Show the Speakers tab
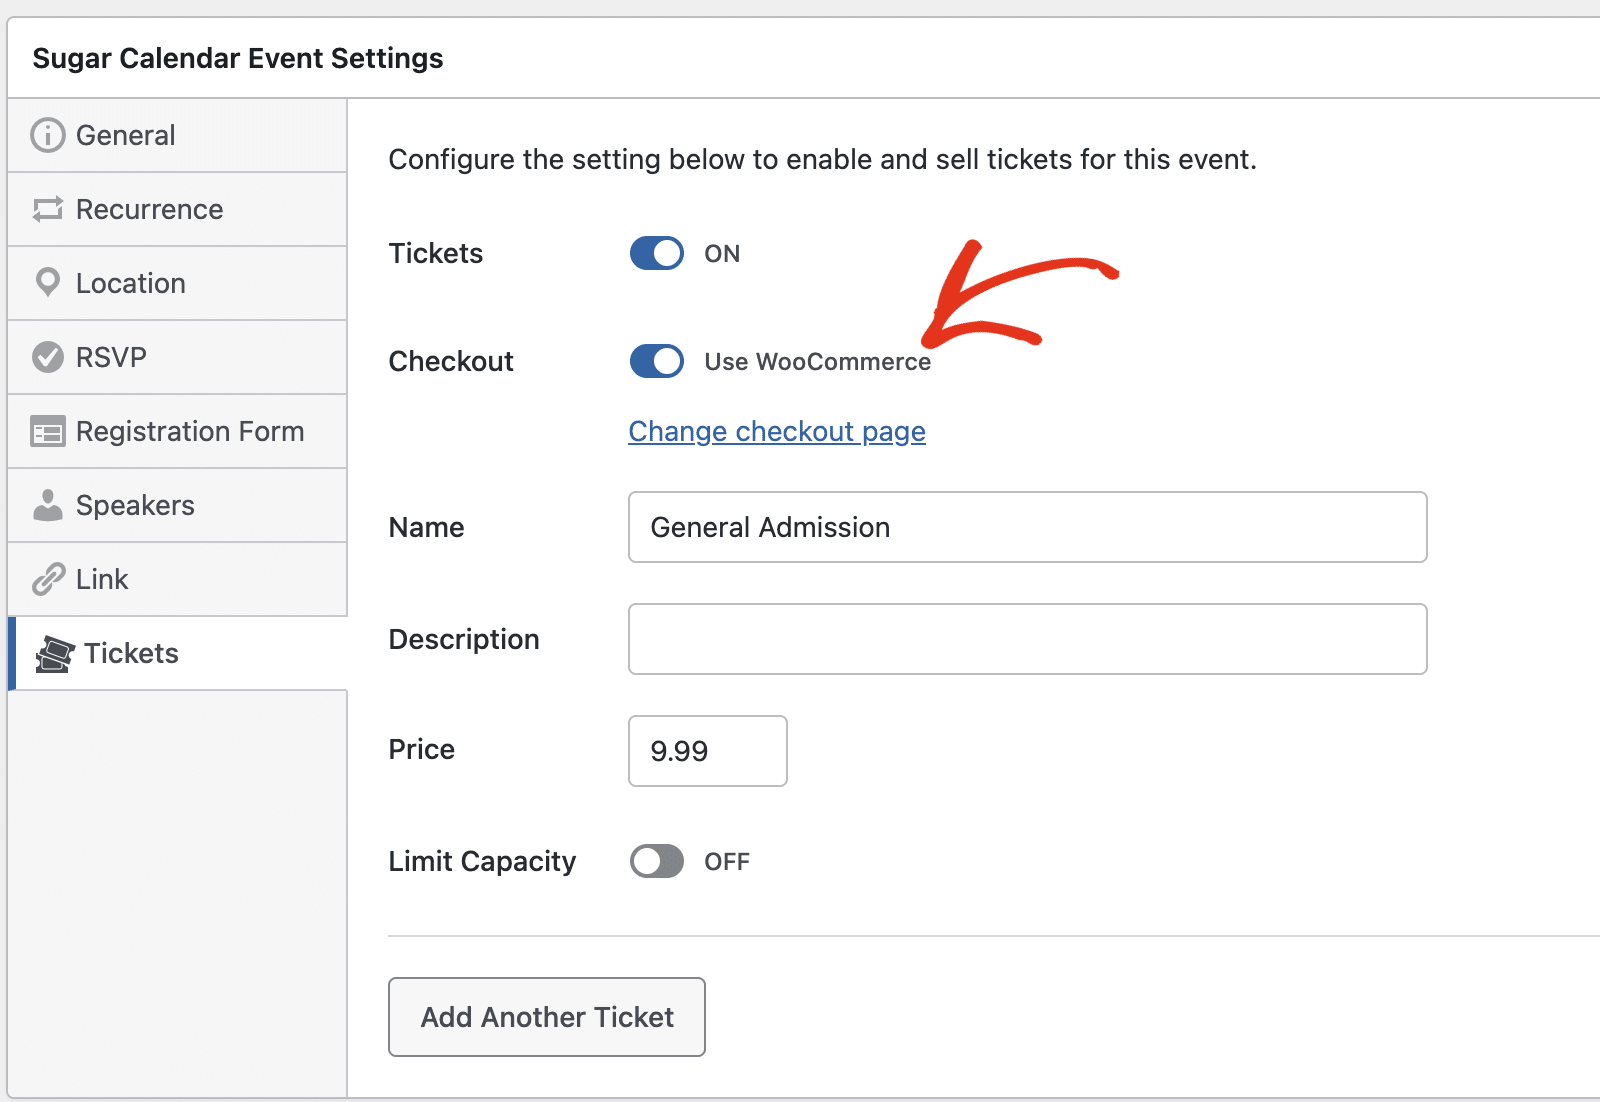1600x1102 pixels. point(177,505)
